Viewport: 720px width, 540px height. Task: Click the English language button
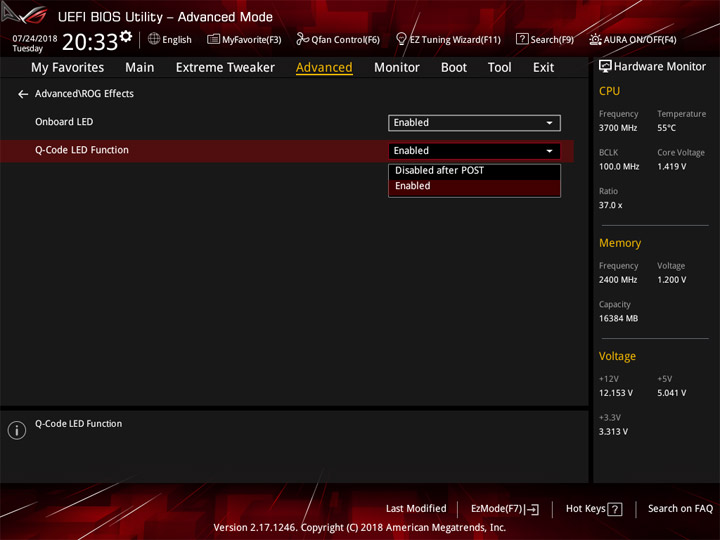tap(170, 39)
